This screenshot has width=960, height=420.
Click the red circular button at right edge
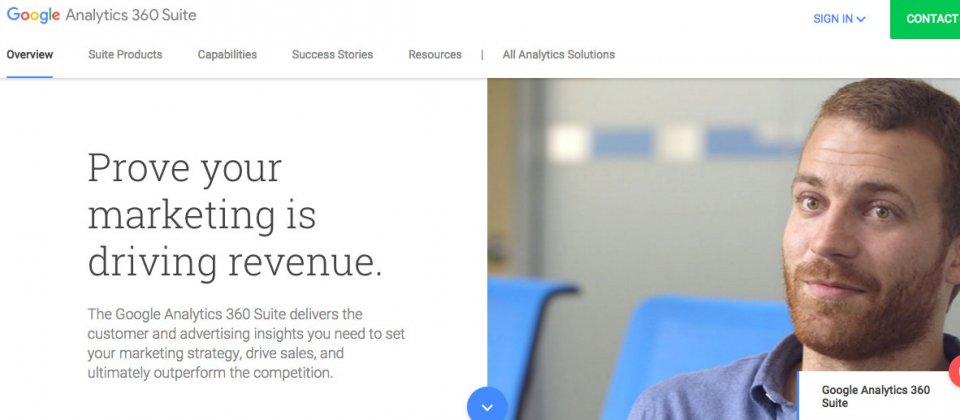tap(954, 372)
